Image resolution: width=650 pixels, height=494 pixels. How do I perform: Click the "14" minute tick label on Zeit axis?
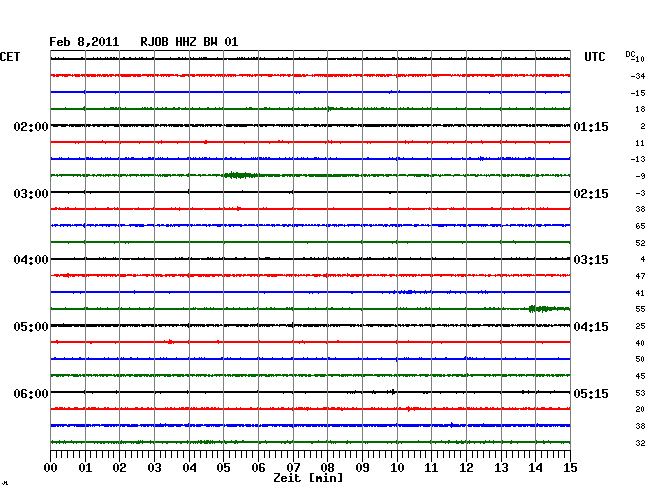pyautogui.click(x=535, y=468)
